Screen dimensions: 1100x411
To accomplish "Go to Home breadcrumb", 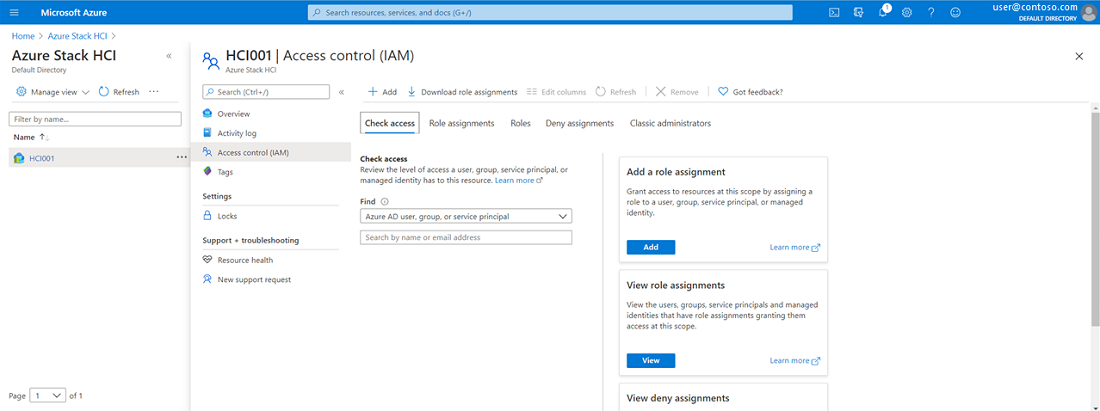I will click(22, 36).
